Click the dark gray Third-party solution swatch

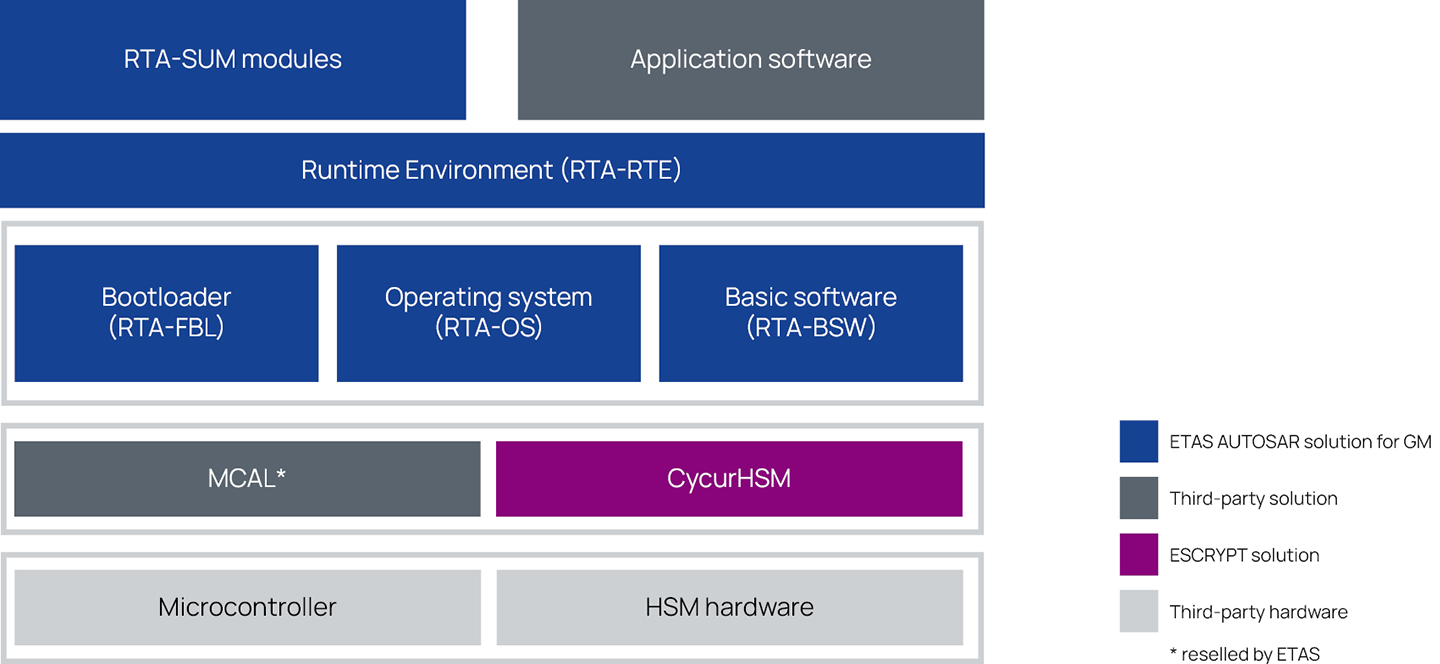click(x=1139, y=498)
